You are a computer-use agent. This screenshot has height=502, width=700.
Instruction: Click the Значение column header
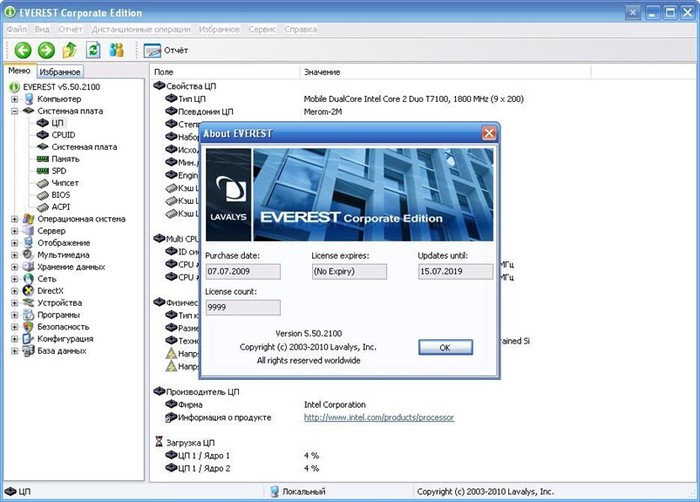click(x=445, y=72)
